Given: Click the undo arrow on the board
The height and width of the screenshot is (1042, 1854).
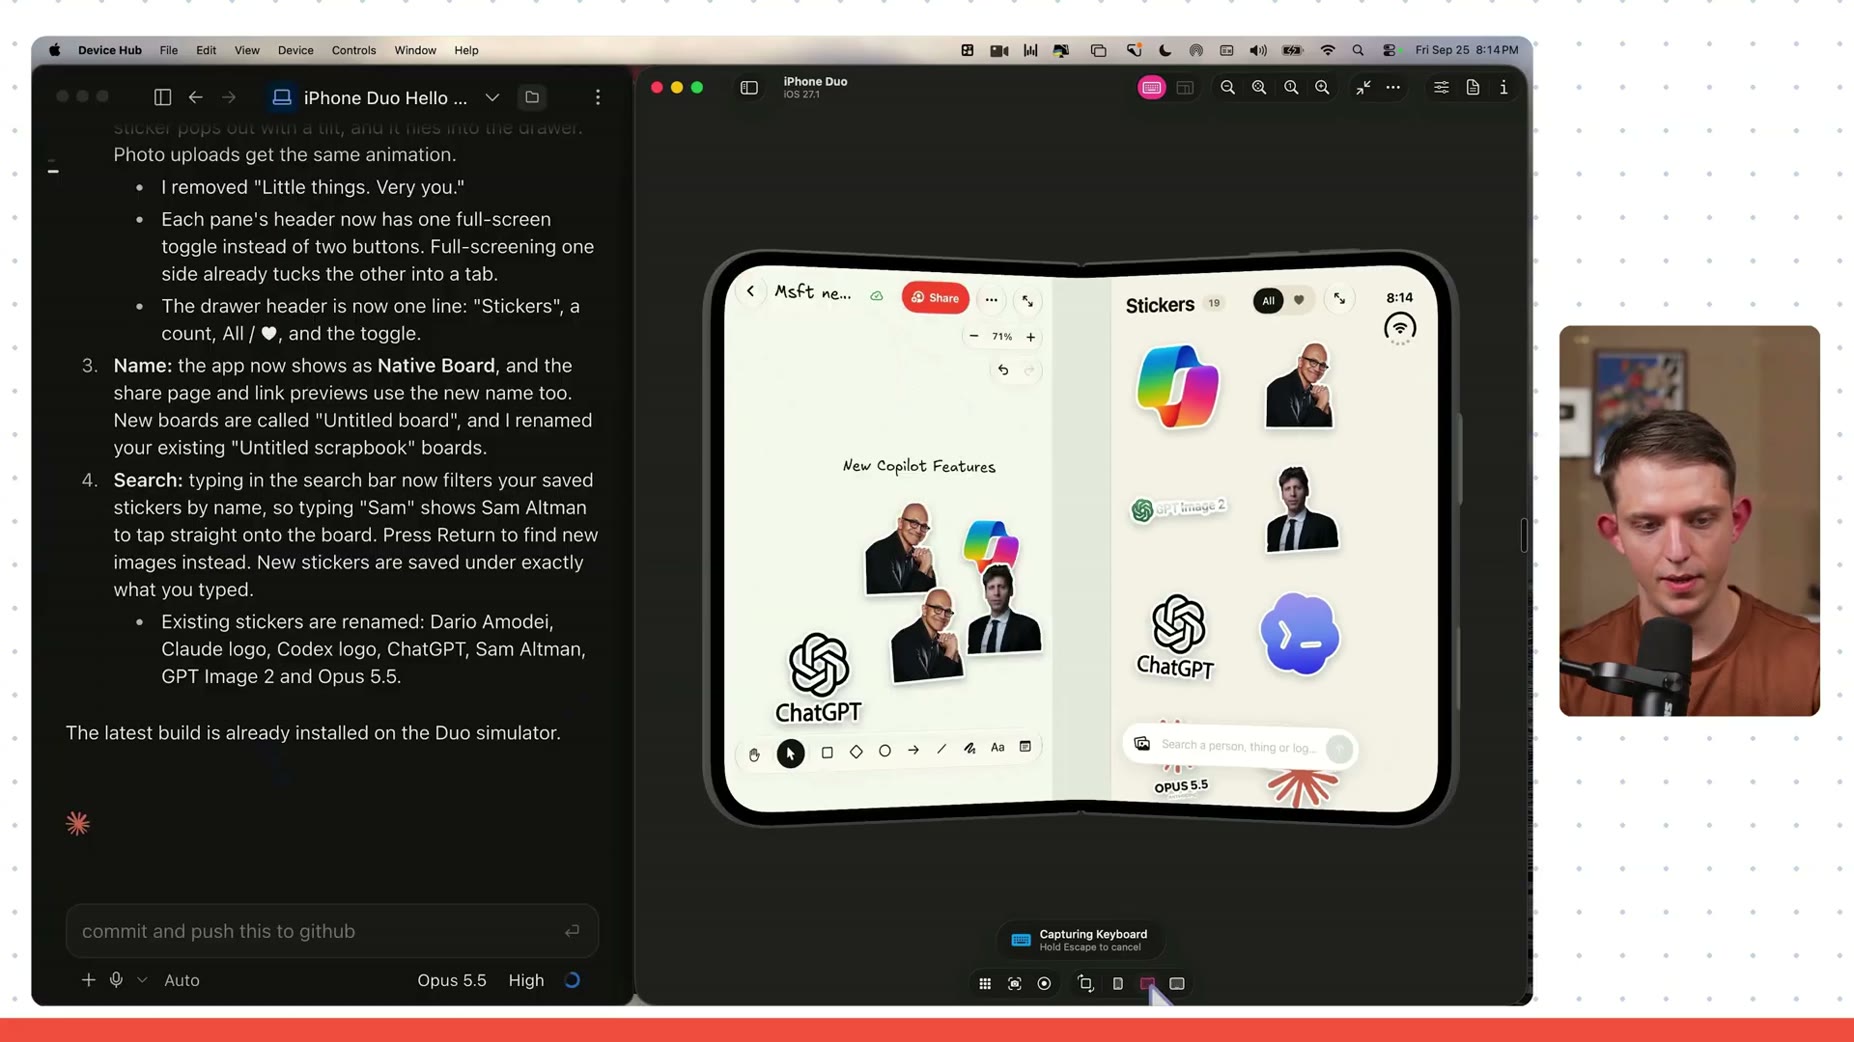Looking at the screenshot, I should pyautogui.click(x=1003, y=370).
